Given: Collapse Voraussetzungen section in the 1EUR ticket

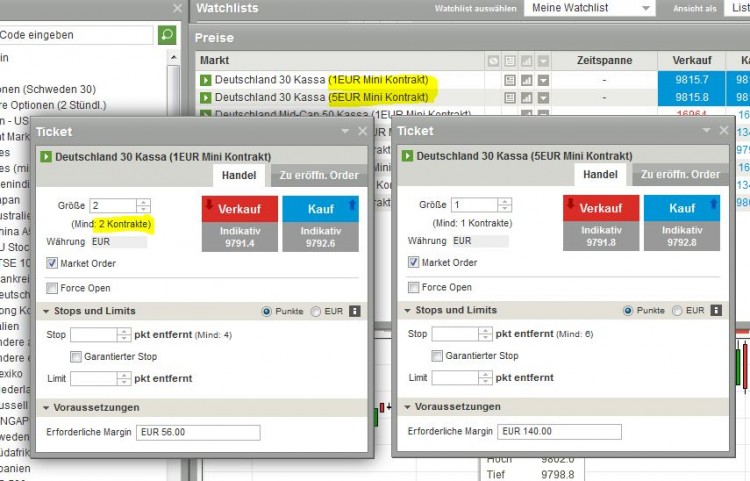Looking at the screenshot, I should click(x=46, y=408).
